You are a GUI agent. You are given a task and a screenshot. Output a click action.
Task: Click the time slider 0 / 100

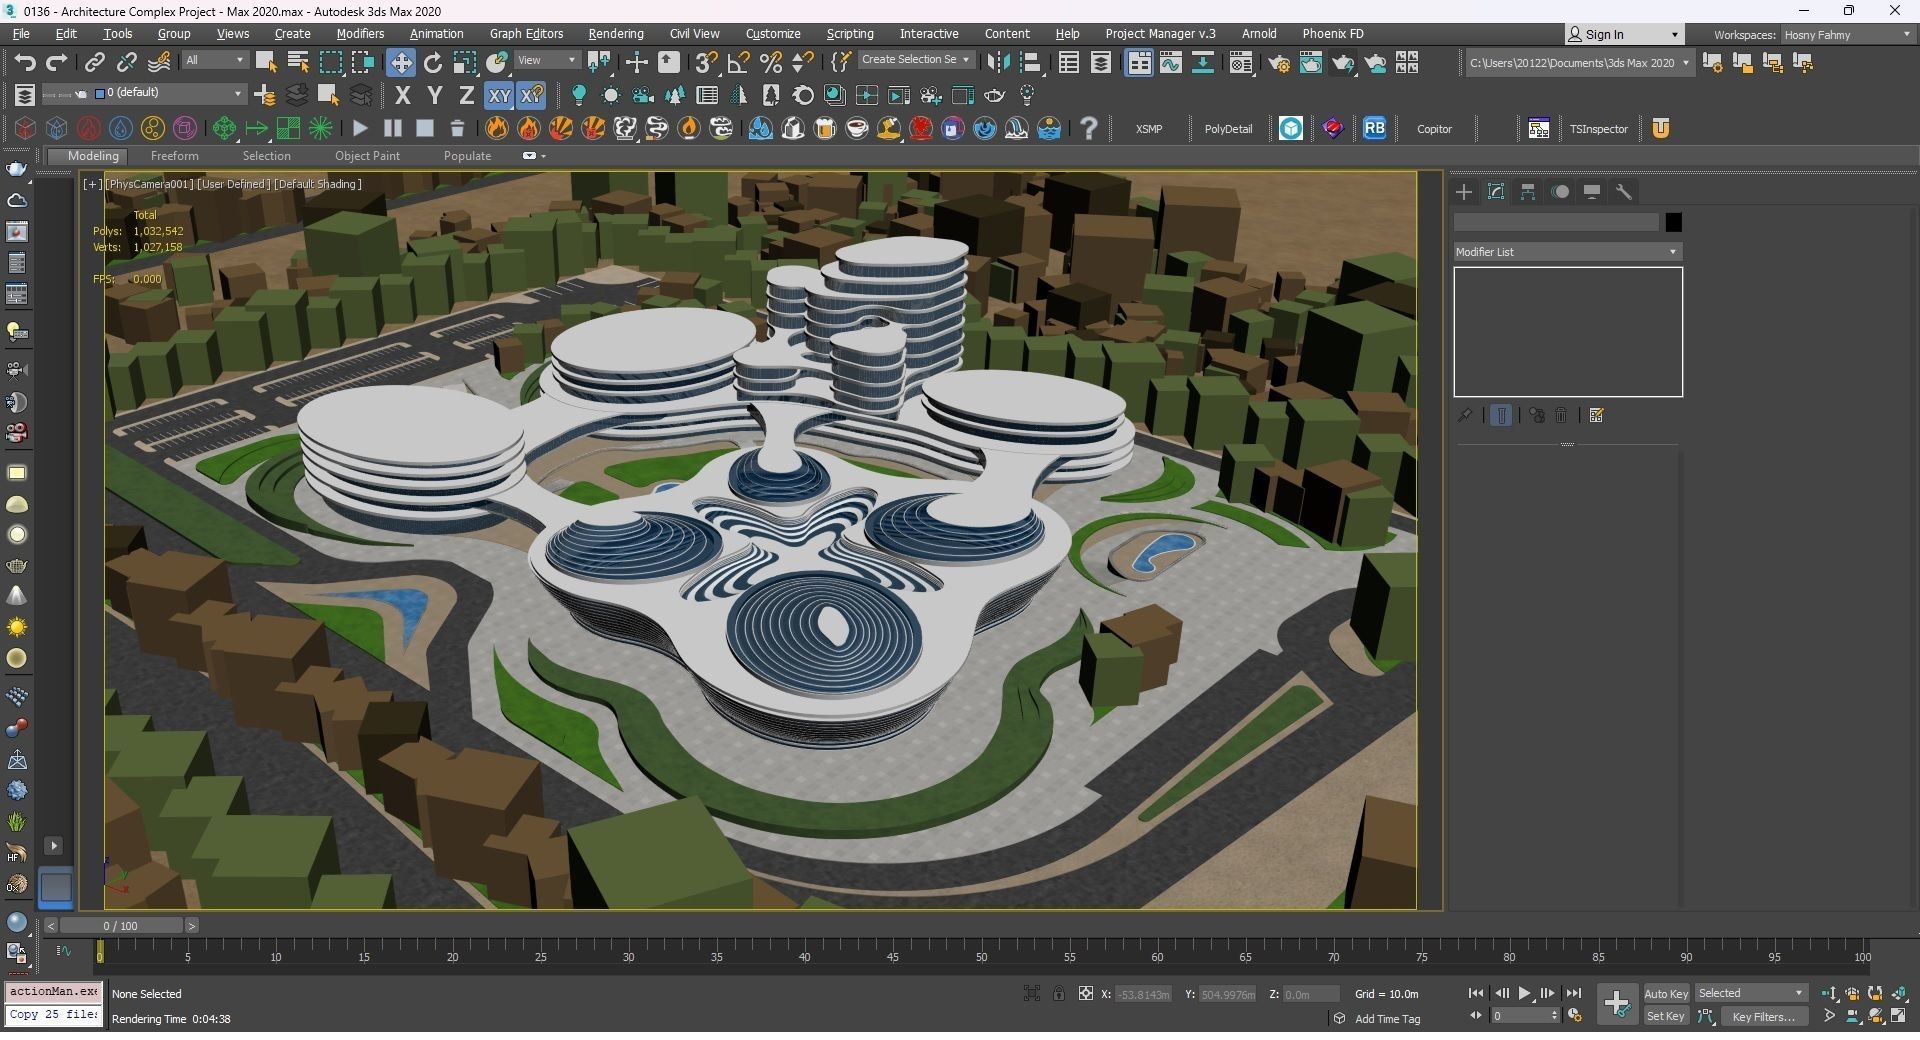point(120,926)
